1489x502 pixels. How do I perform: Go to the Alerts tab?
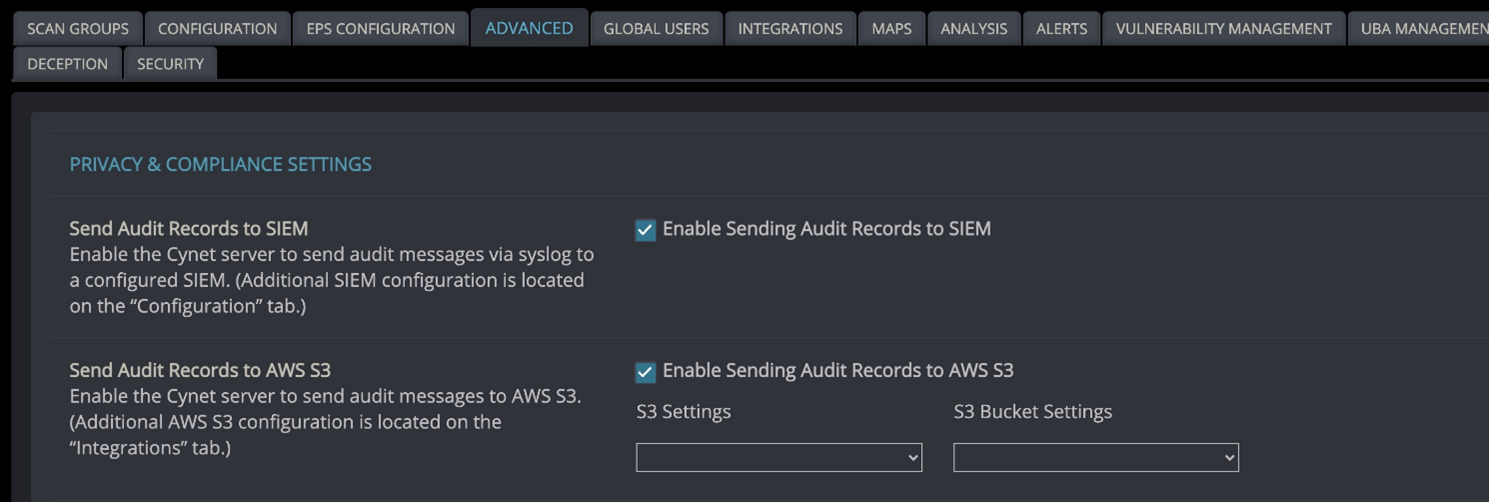tap(1061, 28)
